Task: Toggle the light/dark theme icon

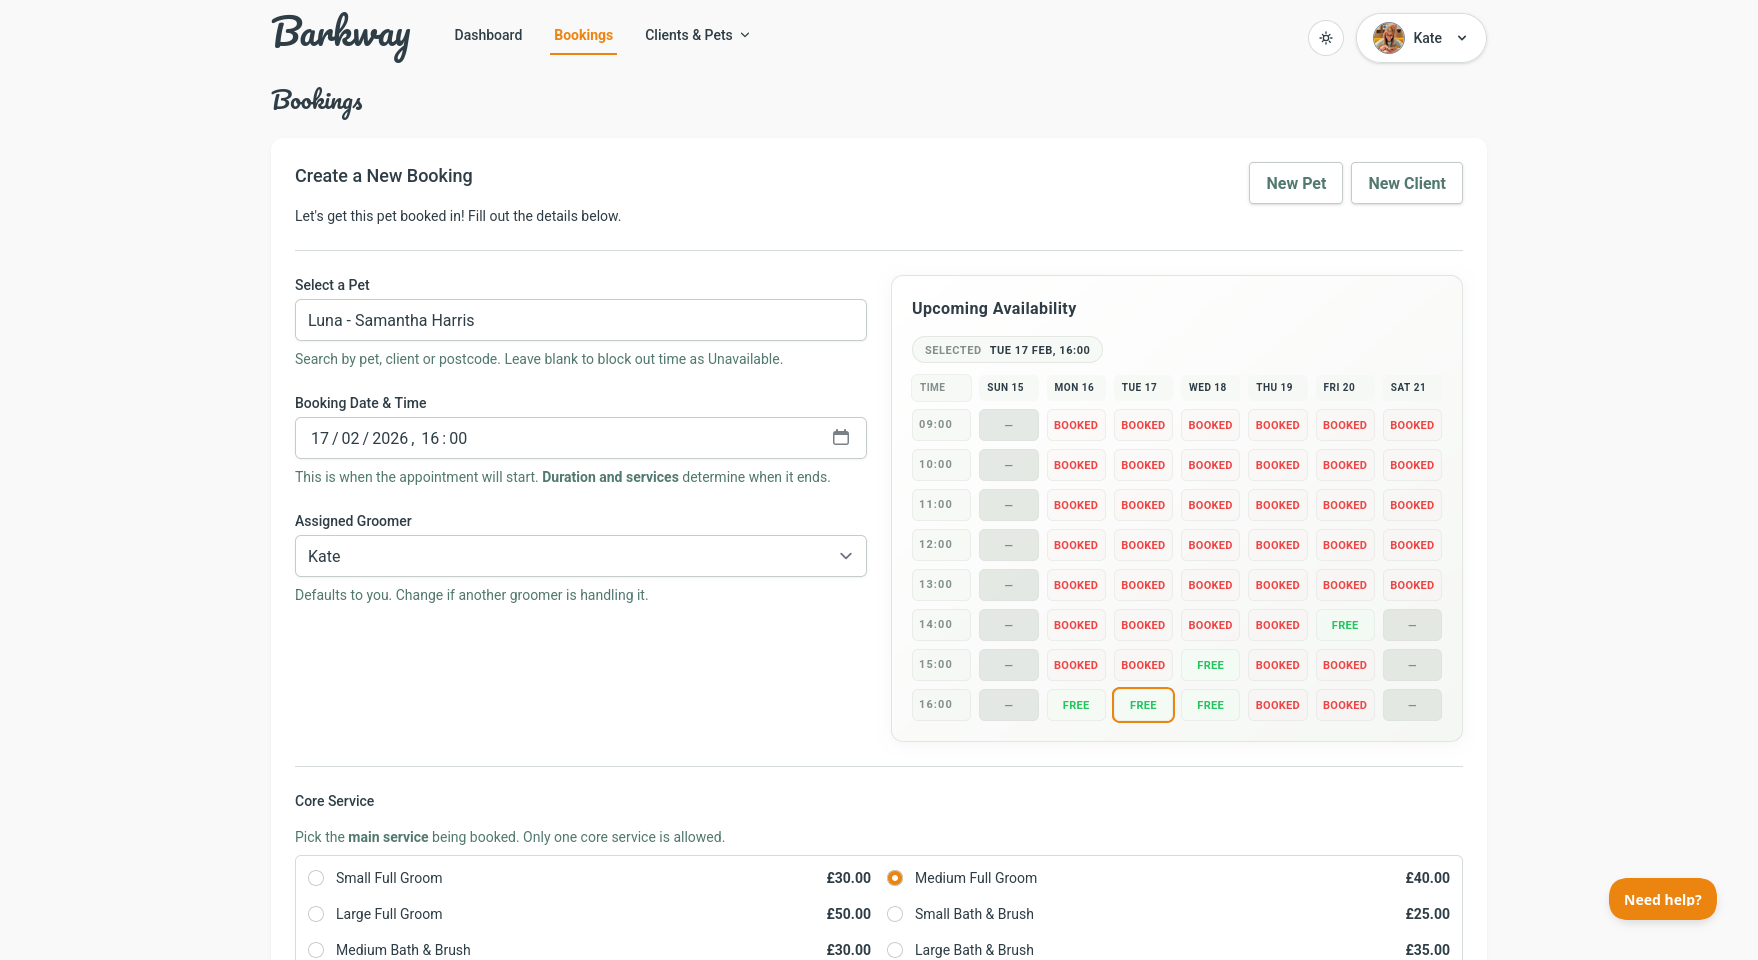Action: point(1325,38)
